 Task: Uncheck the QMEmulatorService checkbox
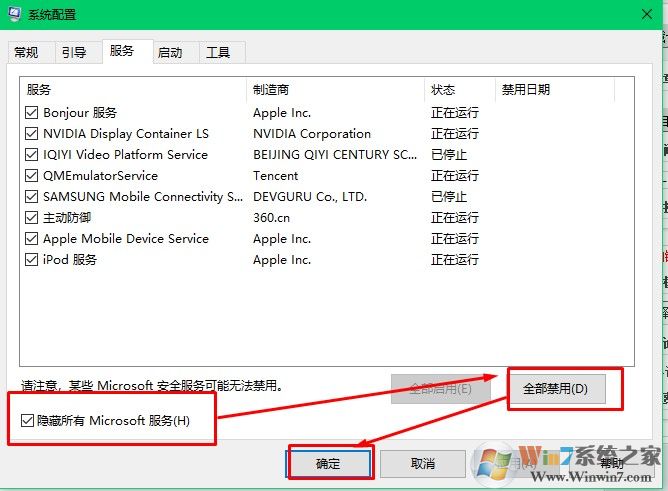click(x=32, y=175)
